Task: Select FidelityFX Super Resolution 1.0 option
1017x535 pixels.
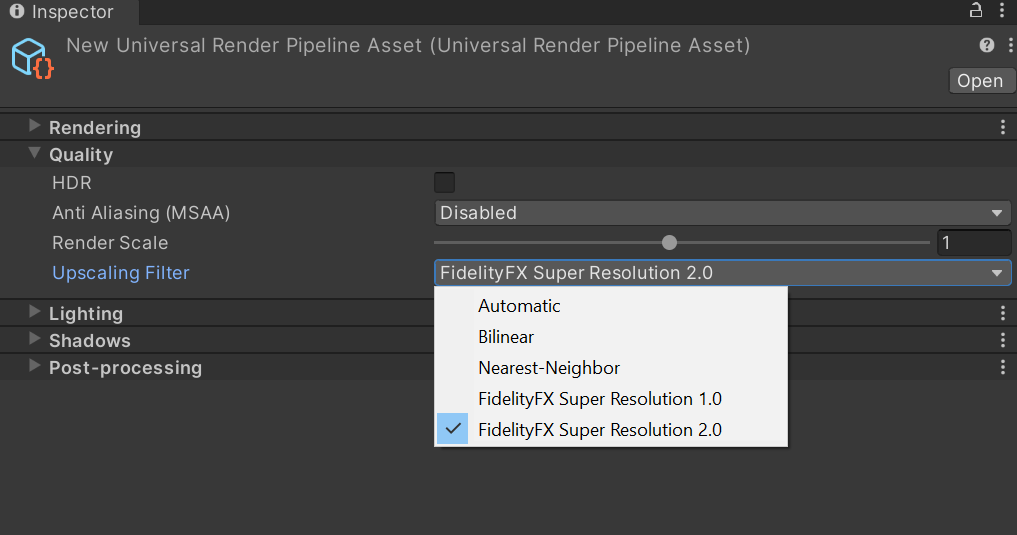Action: (599, 399)
